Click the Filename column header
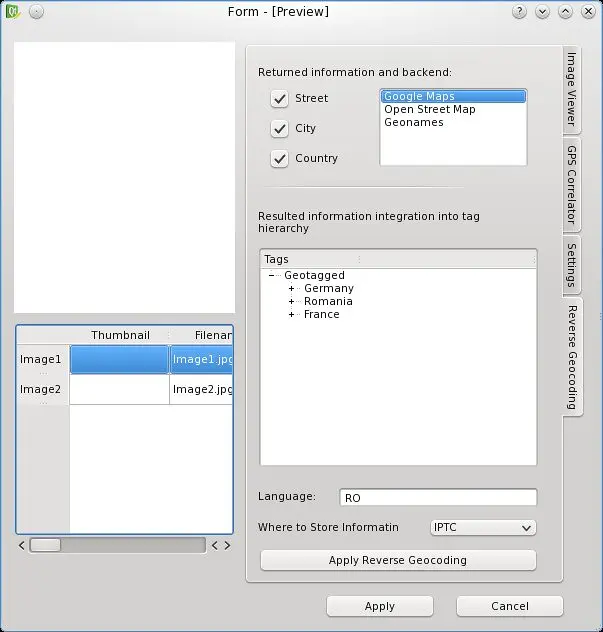The image size is (603, 632). (201, 335)
